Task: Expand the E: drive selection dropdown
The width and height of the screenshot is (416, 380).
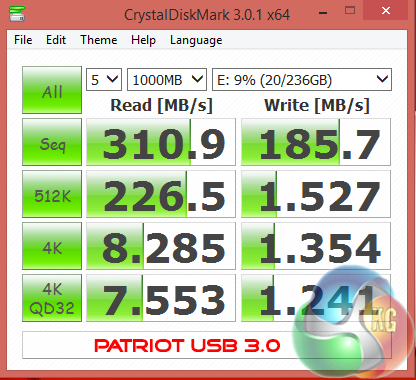Action: [302, 80]
